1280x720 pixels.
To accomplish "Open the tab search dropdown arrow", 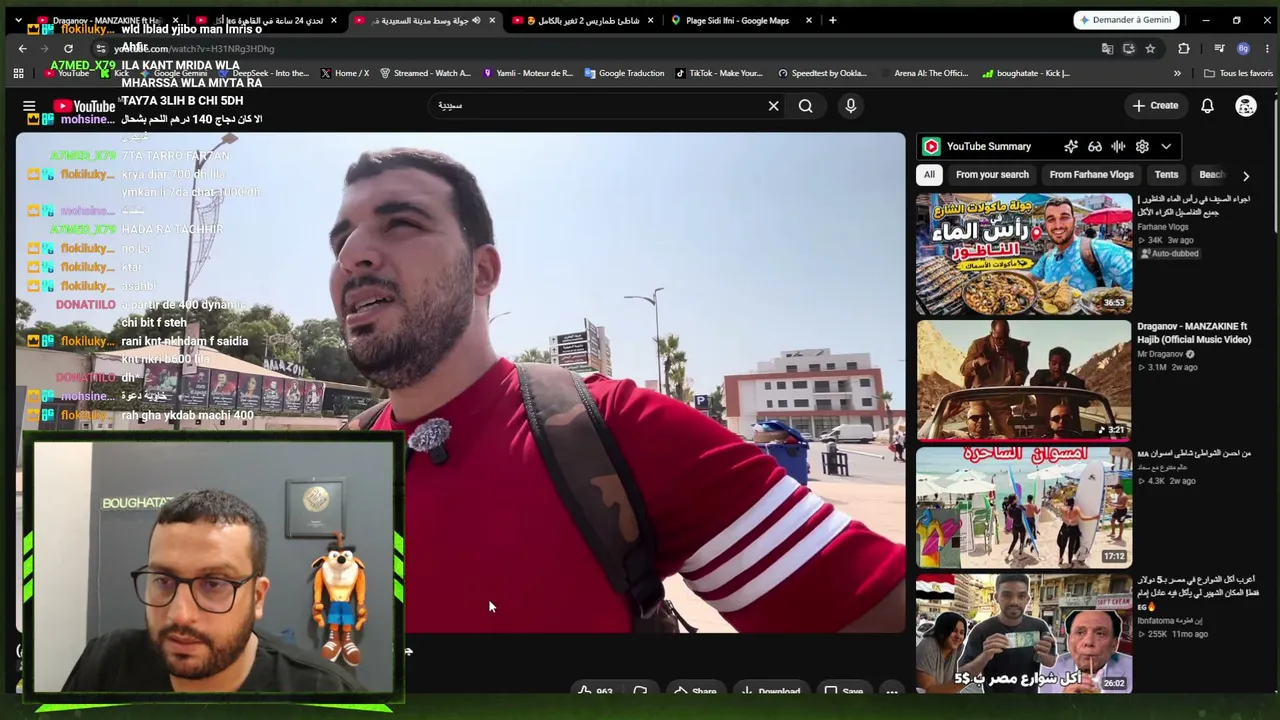I will (x=18, y=20).
